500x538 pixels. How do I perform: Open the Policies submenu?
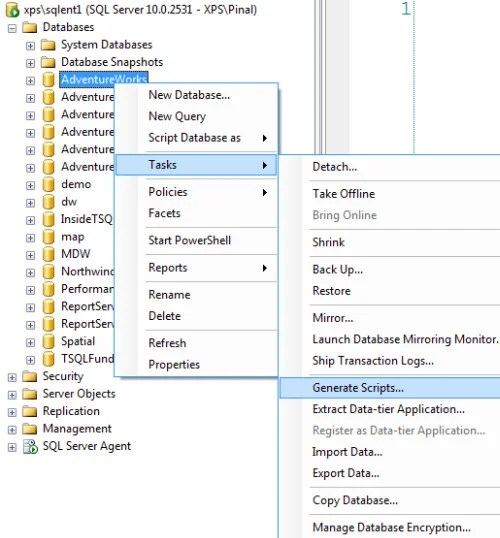[x=196, y=192]
